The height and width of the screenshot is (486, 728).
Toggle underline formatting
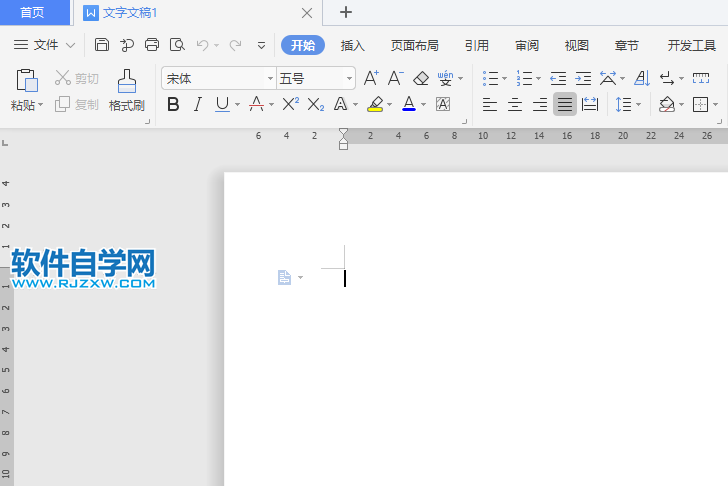click(222, 104)
